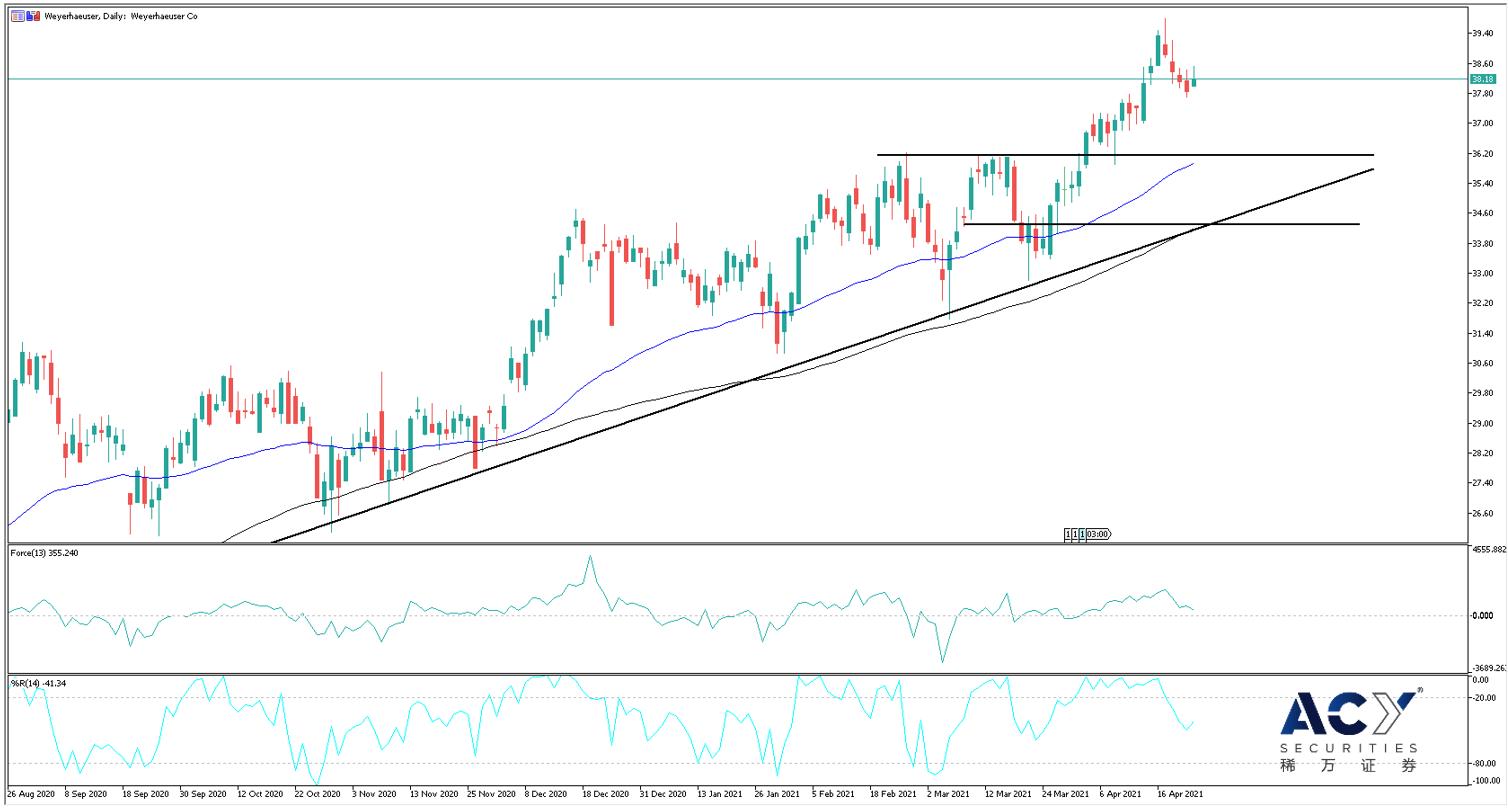
Task: Click the %R(14) -41.34 indicator label
Action: coord(39,683)
